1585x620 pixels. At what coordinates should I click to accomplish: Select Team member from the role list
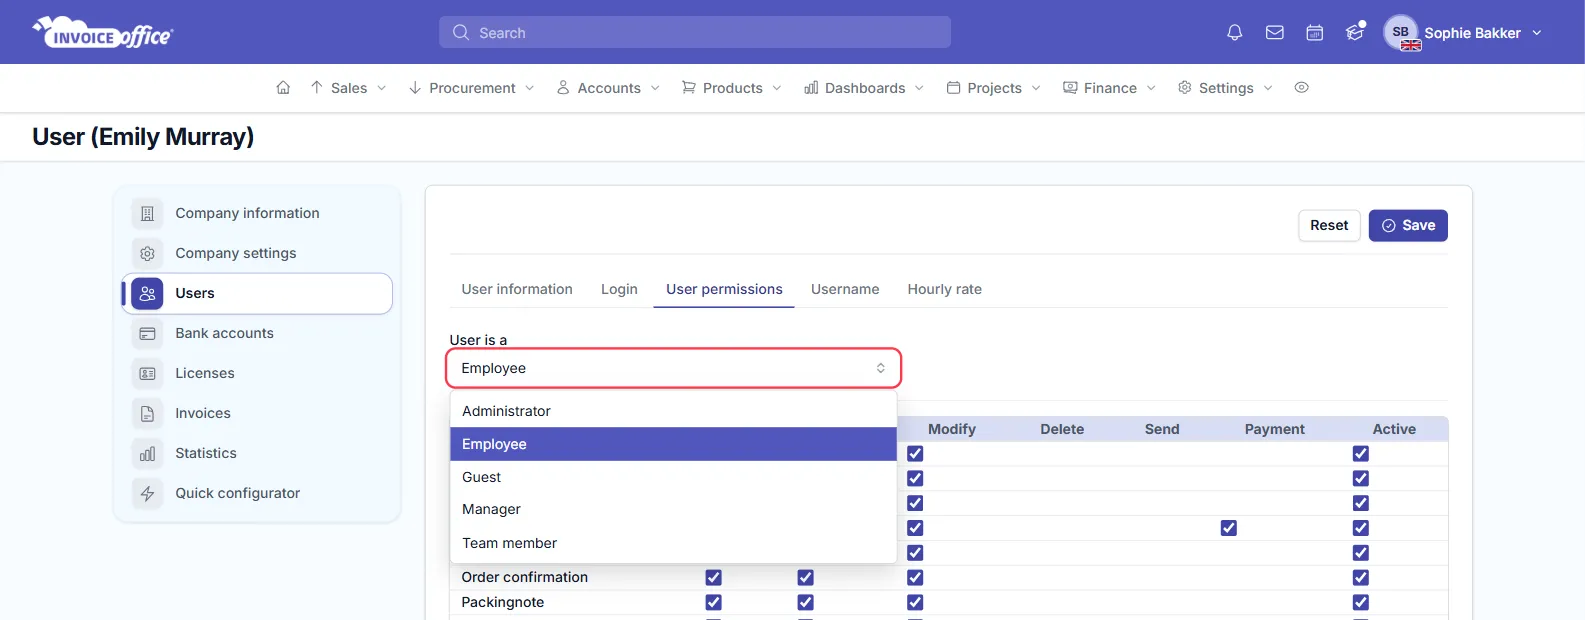click(673, 543)
